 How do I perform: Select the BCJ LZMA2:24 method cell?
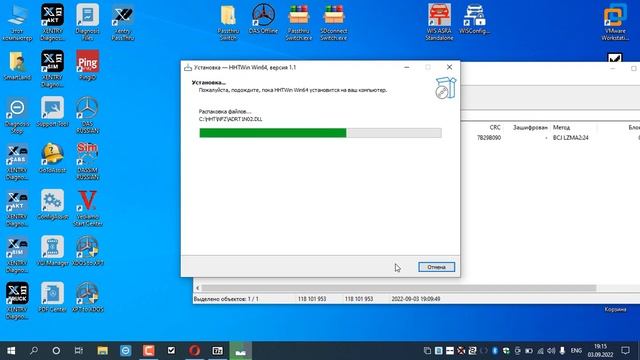point(571,138)
